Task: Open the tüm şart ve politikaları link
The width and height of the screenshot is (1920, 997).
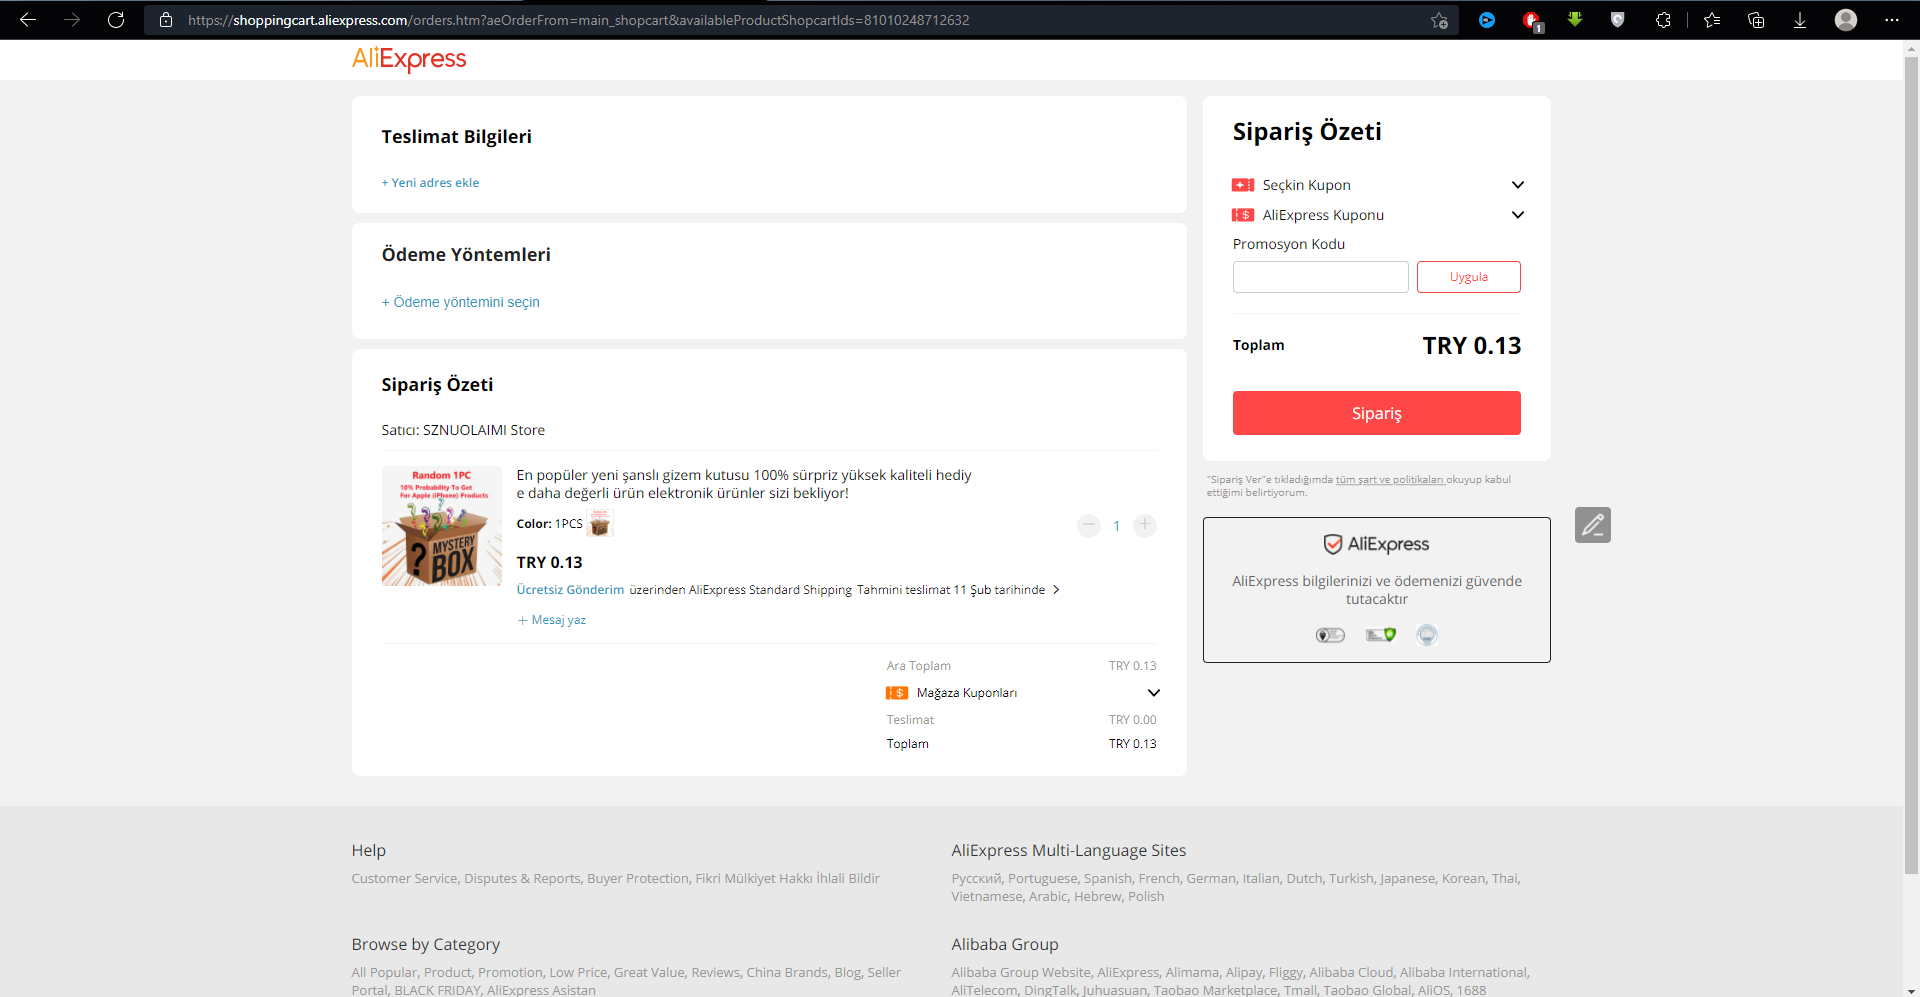Action: coord(1390,480)
